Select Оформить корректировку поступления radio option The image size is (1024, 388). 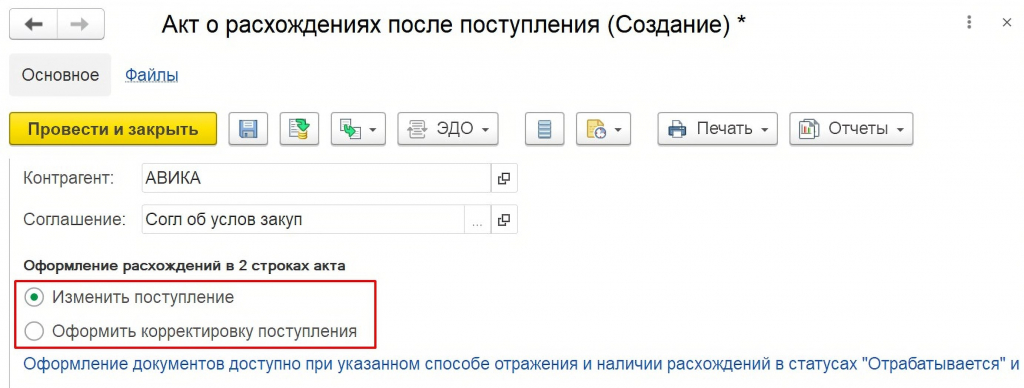tap(191, 331)
